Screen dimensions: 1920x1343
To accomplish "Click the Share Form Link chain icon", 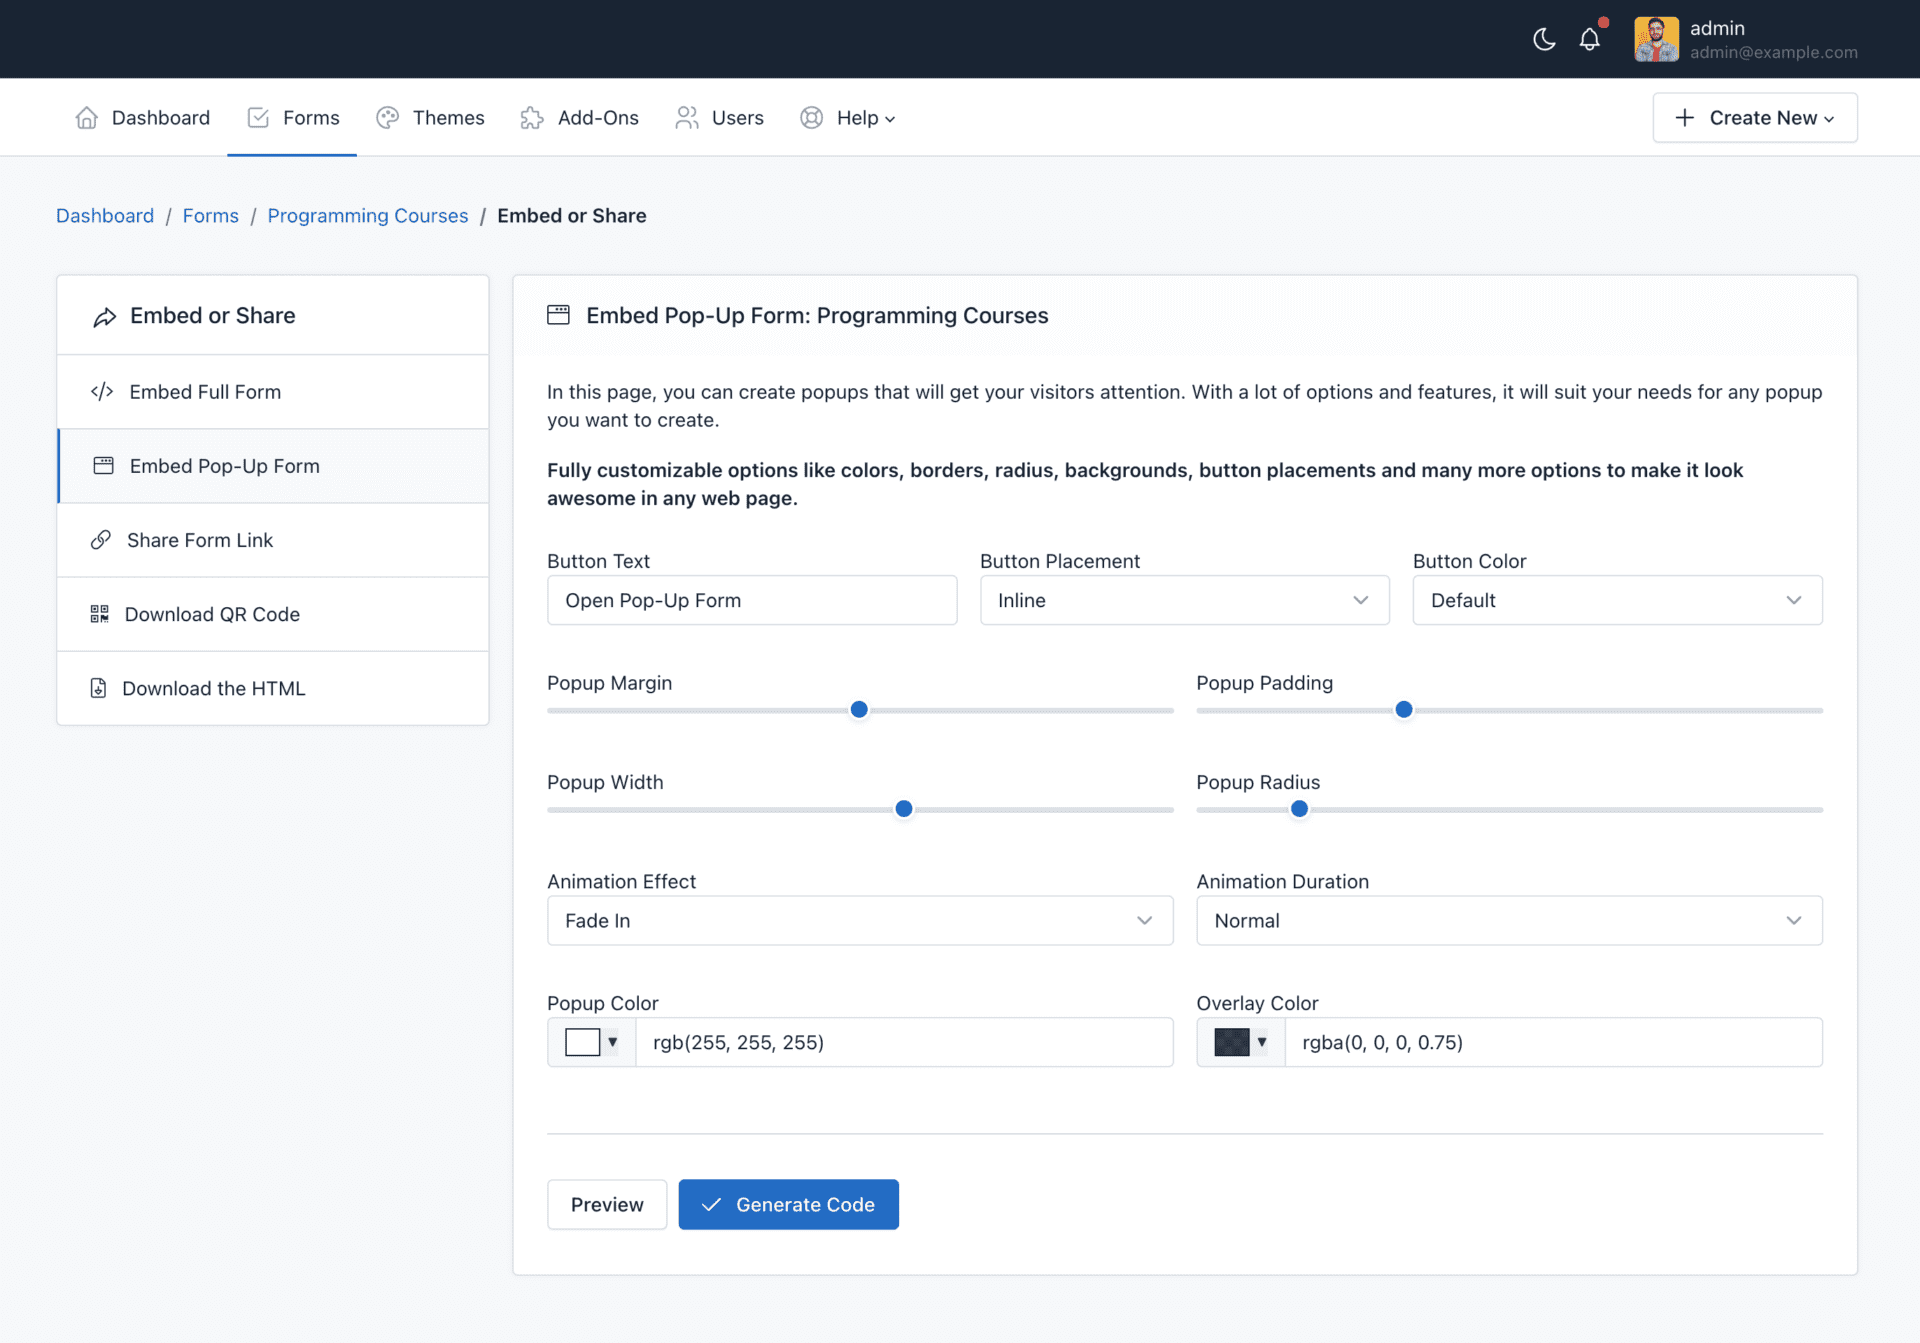I will coord(101,540).
